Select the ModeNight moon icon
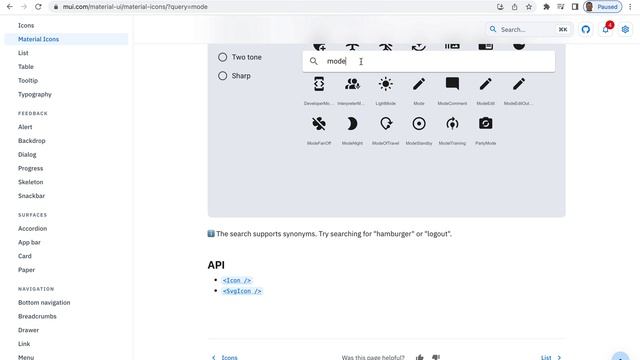The image size is (640, 360). point(352,124)
